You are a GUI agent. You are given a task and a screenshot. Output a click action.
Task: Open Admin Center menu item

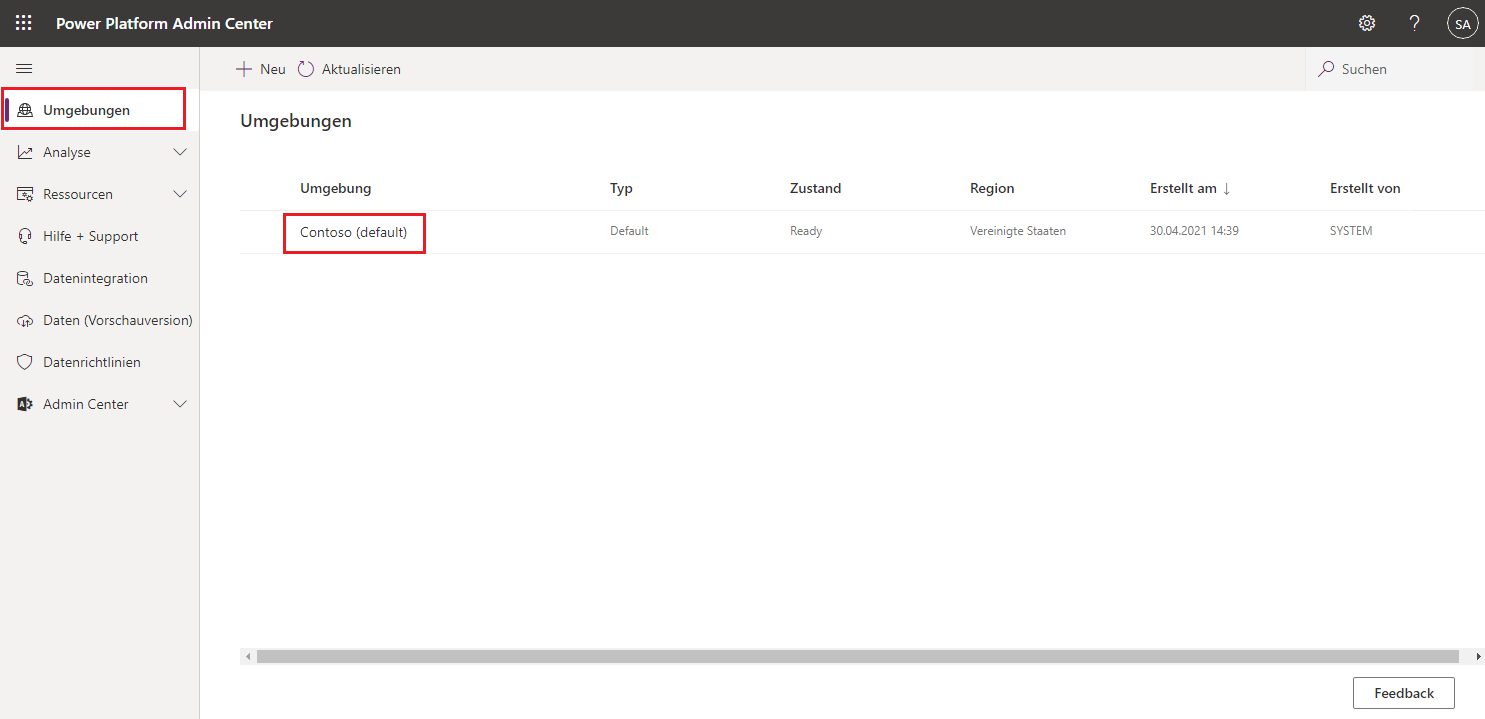click(x=100, y=404)
